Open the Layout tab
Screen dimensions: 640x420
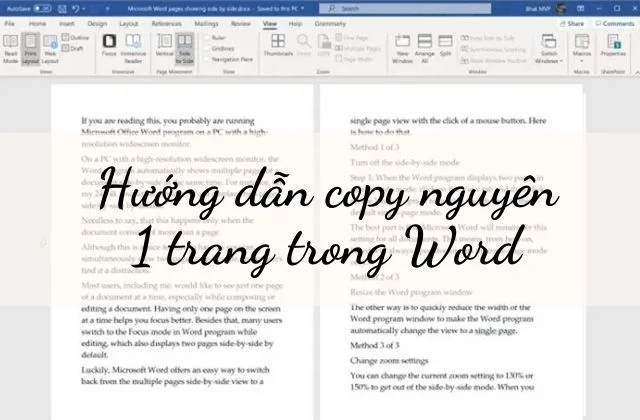click(x=129, y=24)
